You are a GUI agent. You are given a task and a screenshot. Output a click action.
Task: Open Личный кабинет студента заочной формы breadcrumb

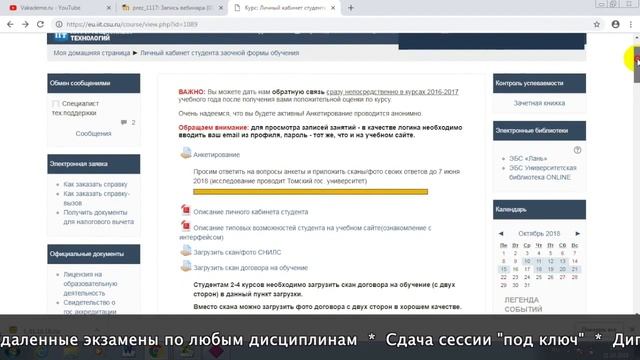[x=220, y=53]
